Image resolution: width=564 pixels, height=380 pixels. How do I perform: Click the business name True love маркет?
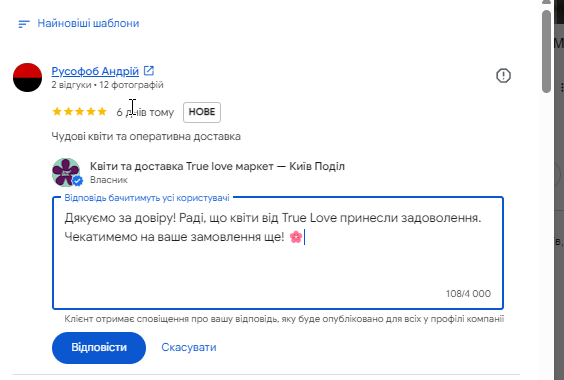(217, 166)
